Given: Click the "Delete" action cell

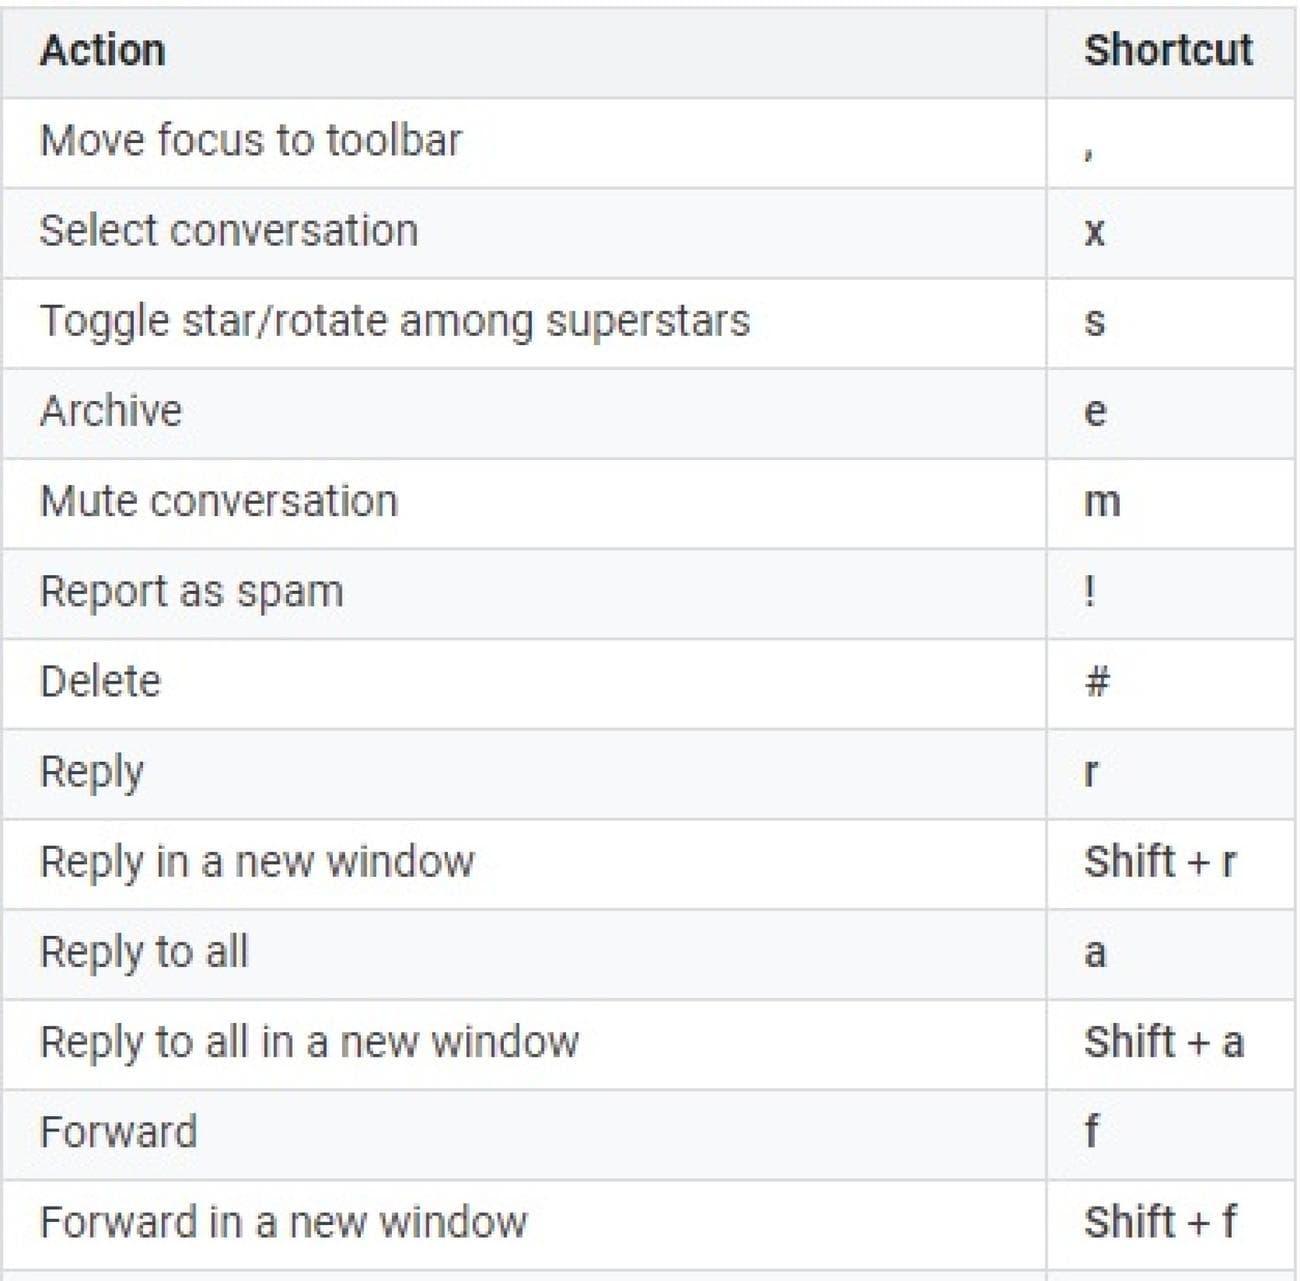Looking at the screenshot, I should (x=100, y=682).
